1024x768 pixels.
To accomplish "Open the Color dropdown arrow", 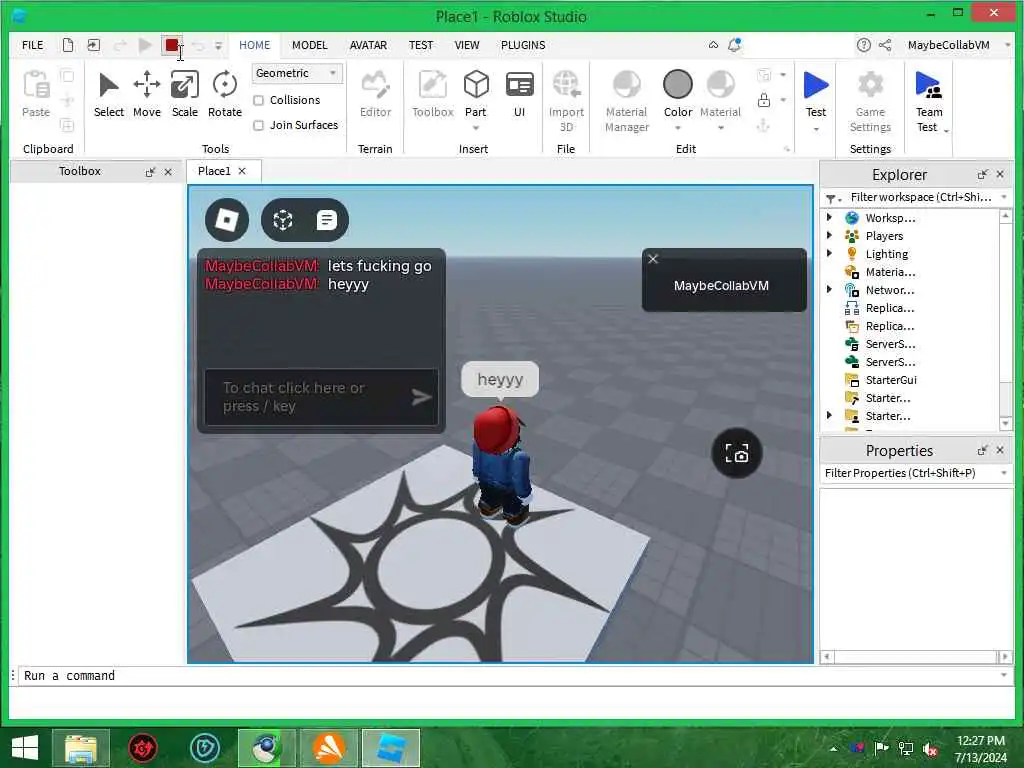I will [678, 128].
